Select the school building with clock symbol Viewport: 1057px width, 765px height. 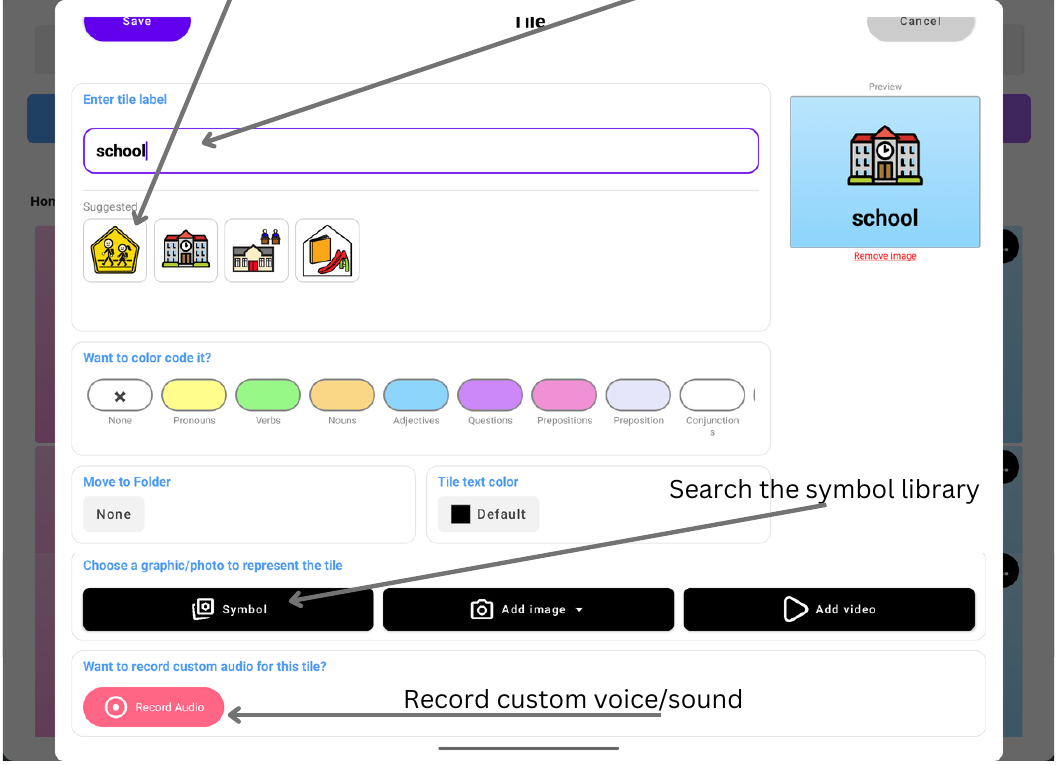[x=185, y=250]
